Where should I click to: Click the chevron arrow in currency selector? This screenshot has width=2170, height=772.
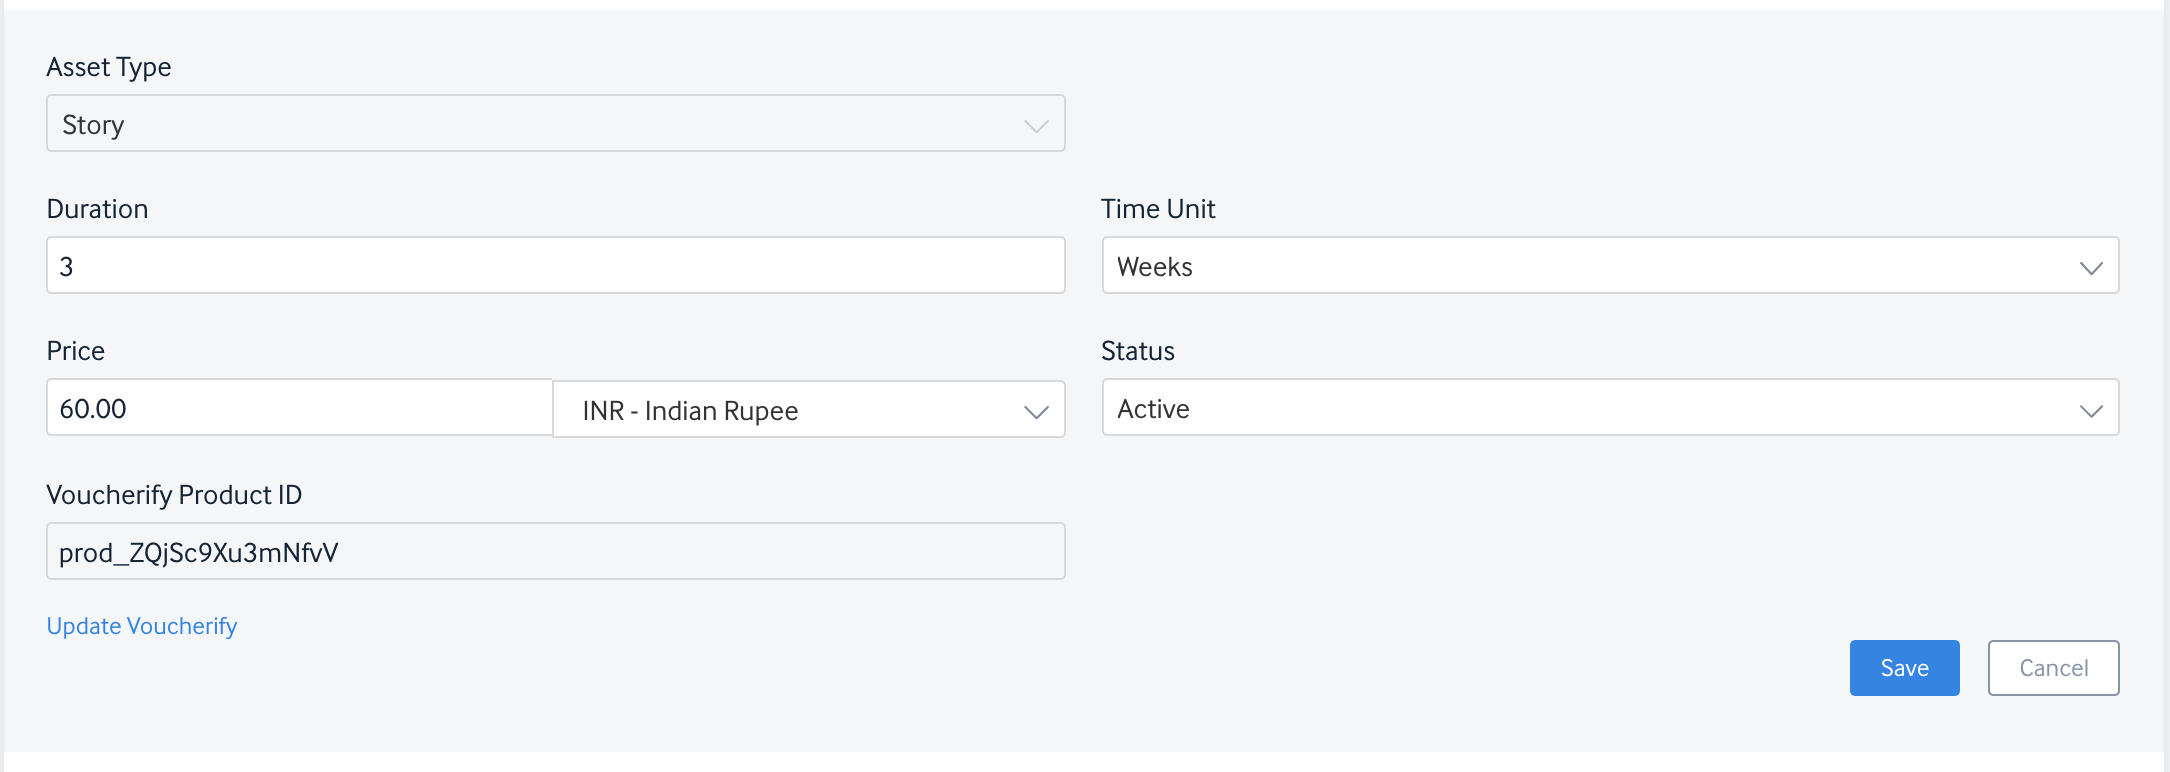coord(1036,412)
